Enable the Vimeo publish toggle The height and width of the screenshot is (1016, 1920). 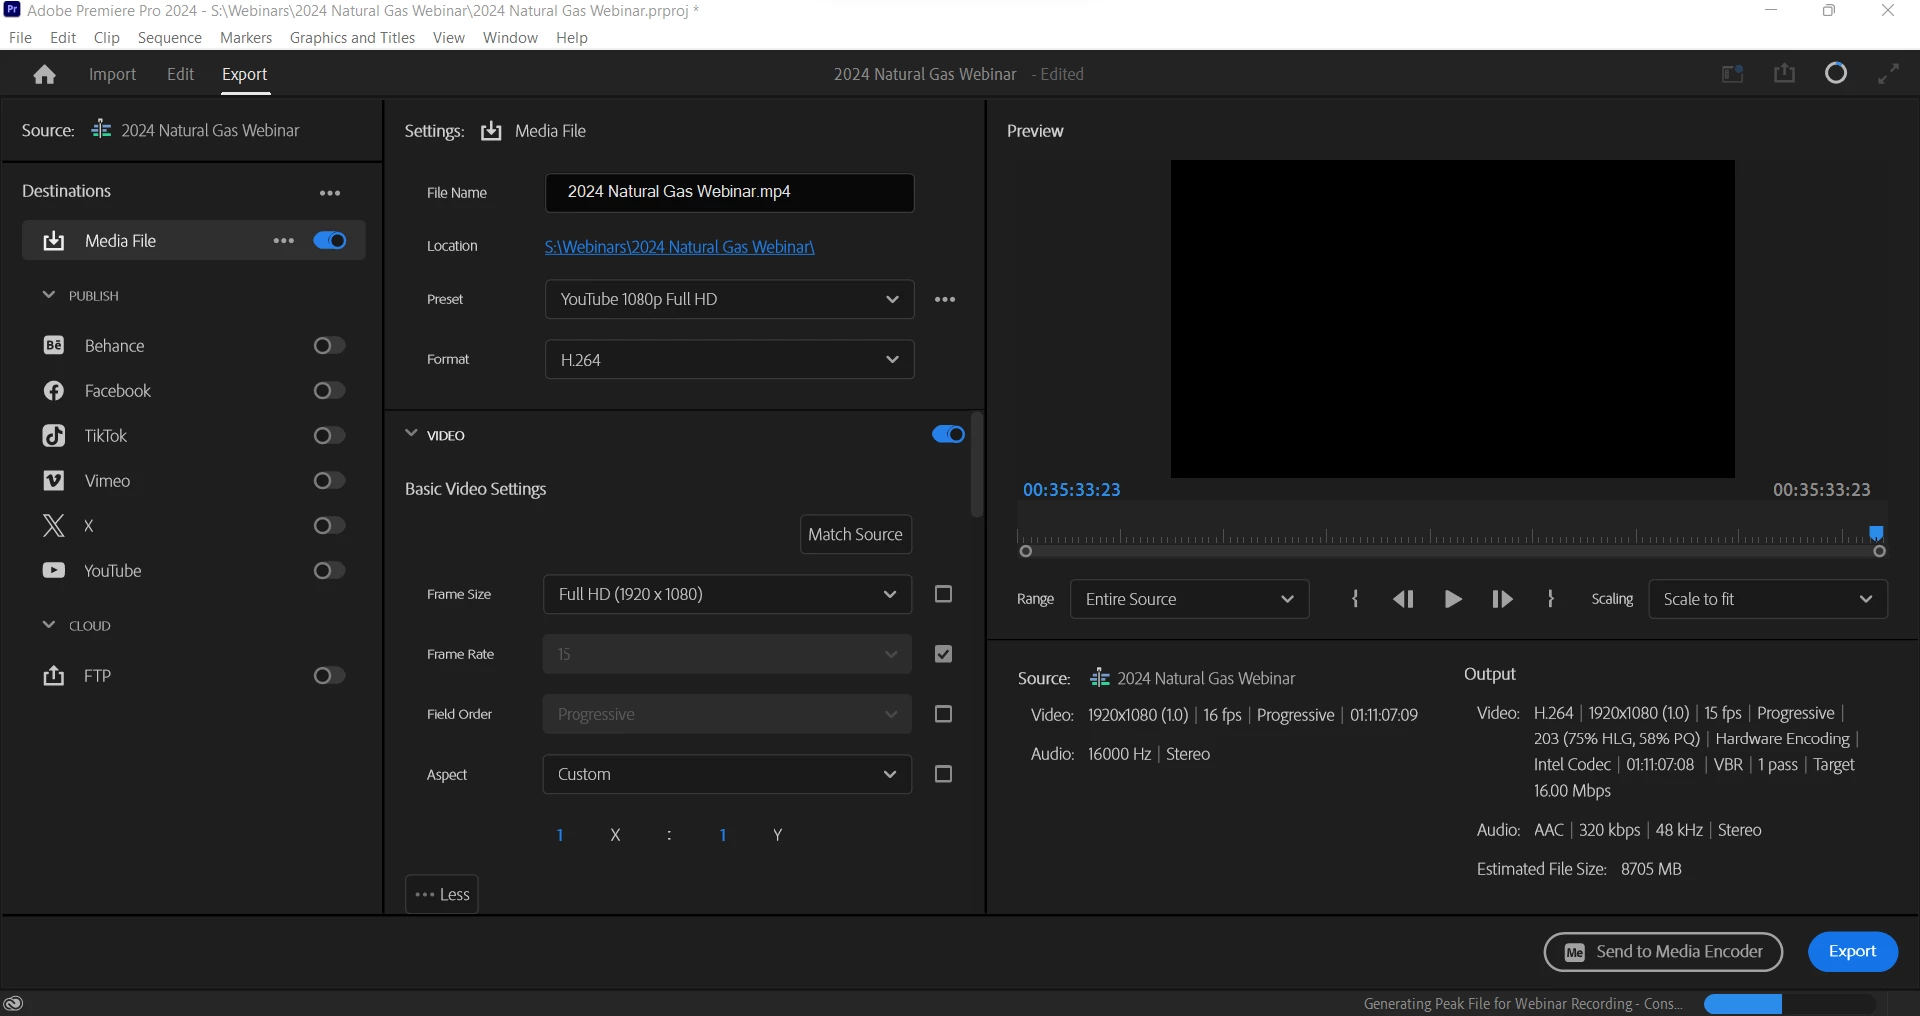tap(329, 480)
